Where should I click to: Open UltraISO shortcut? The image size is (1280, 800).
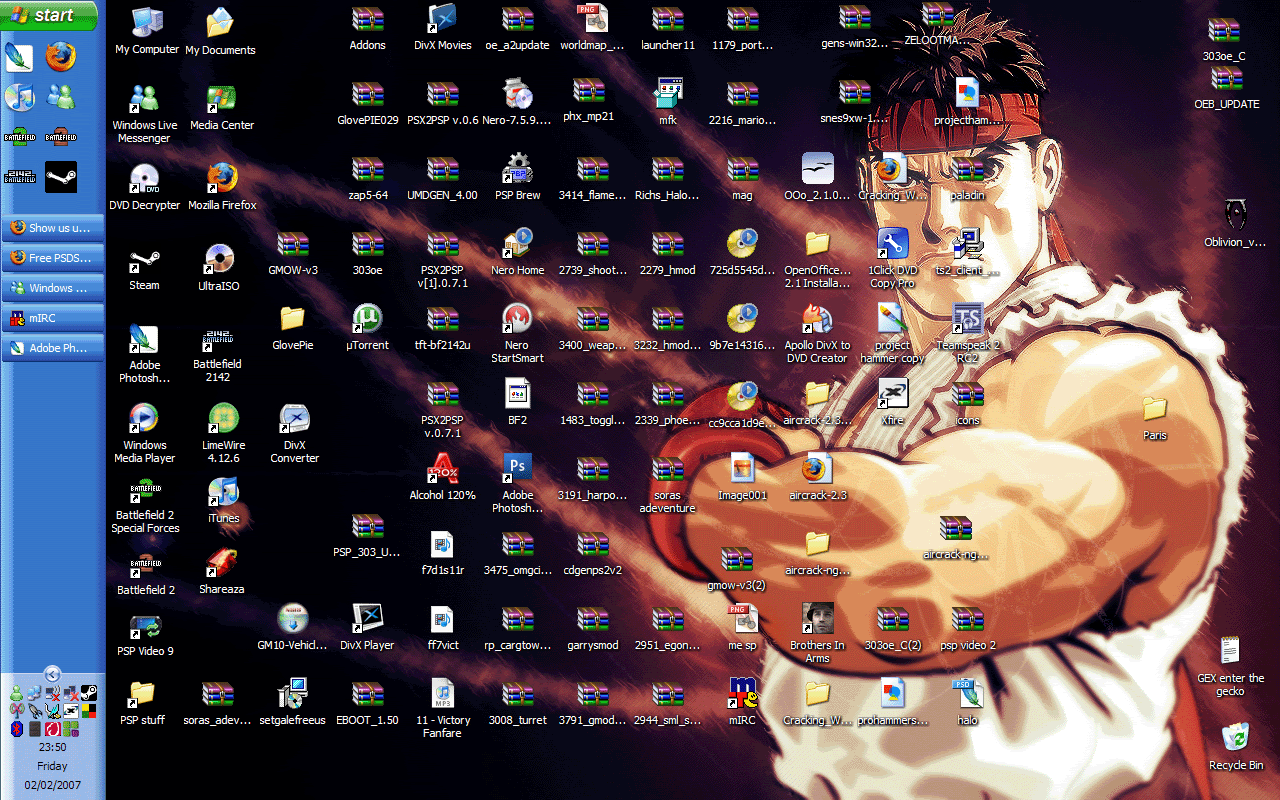pos(218,268)
